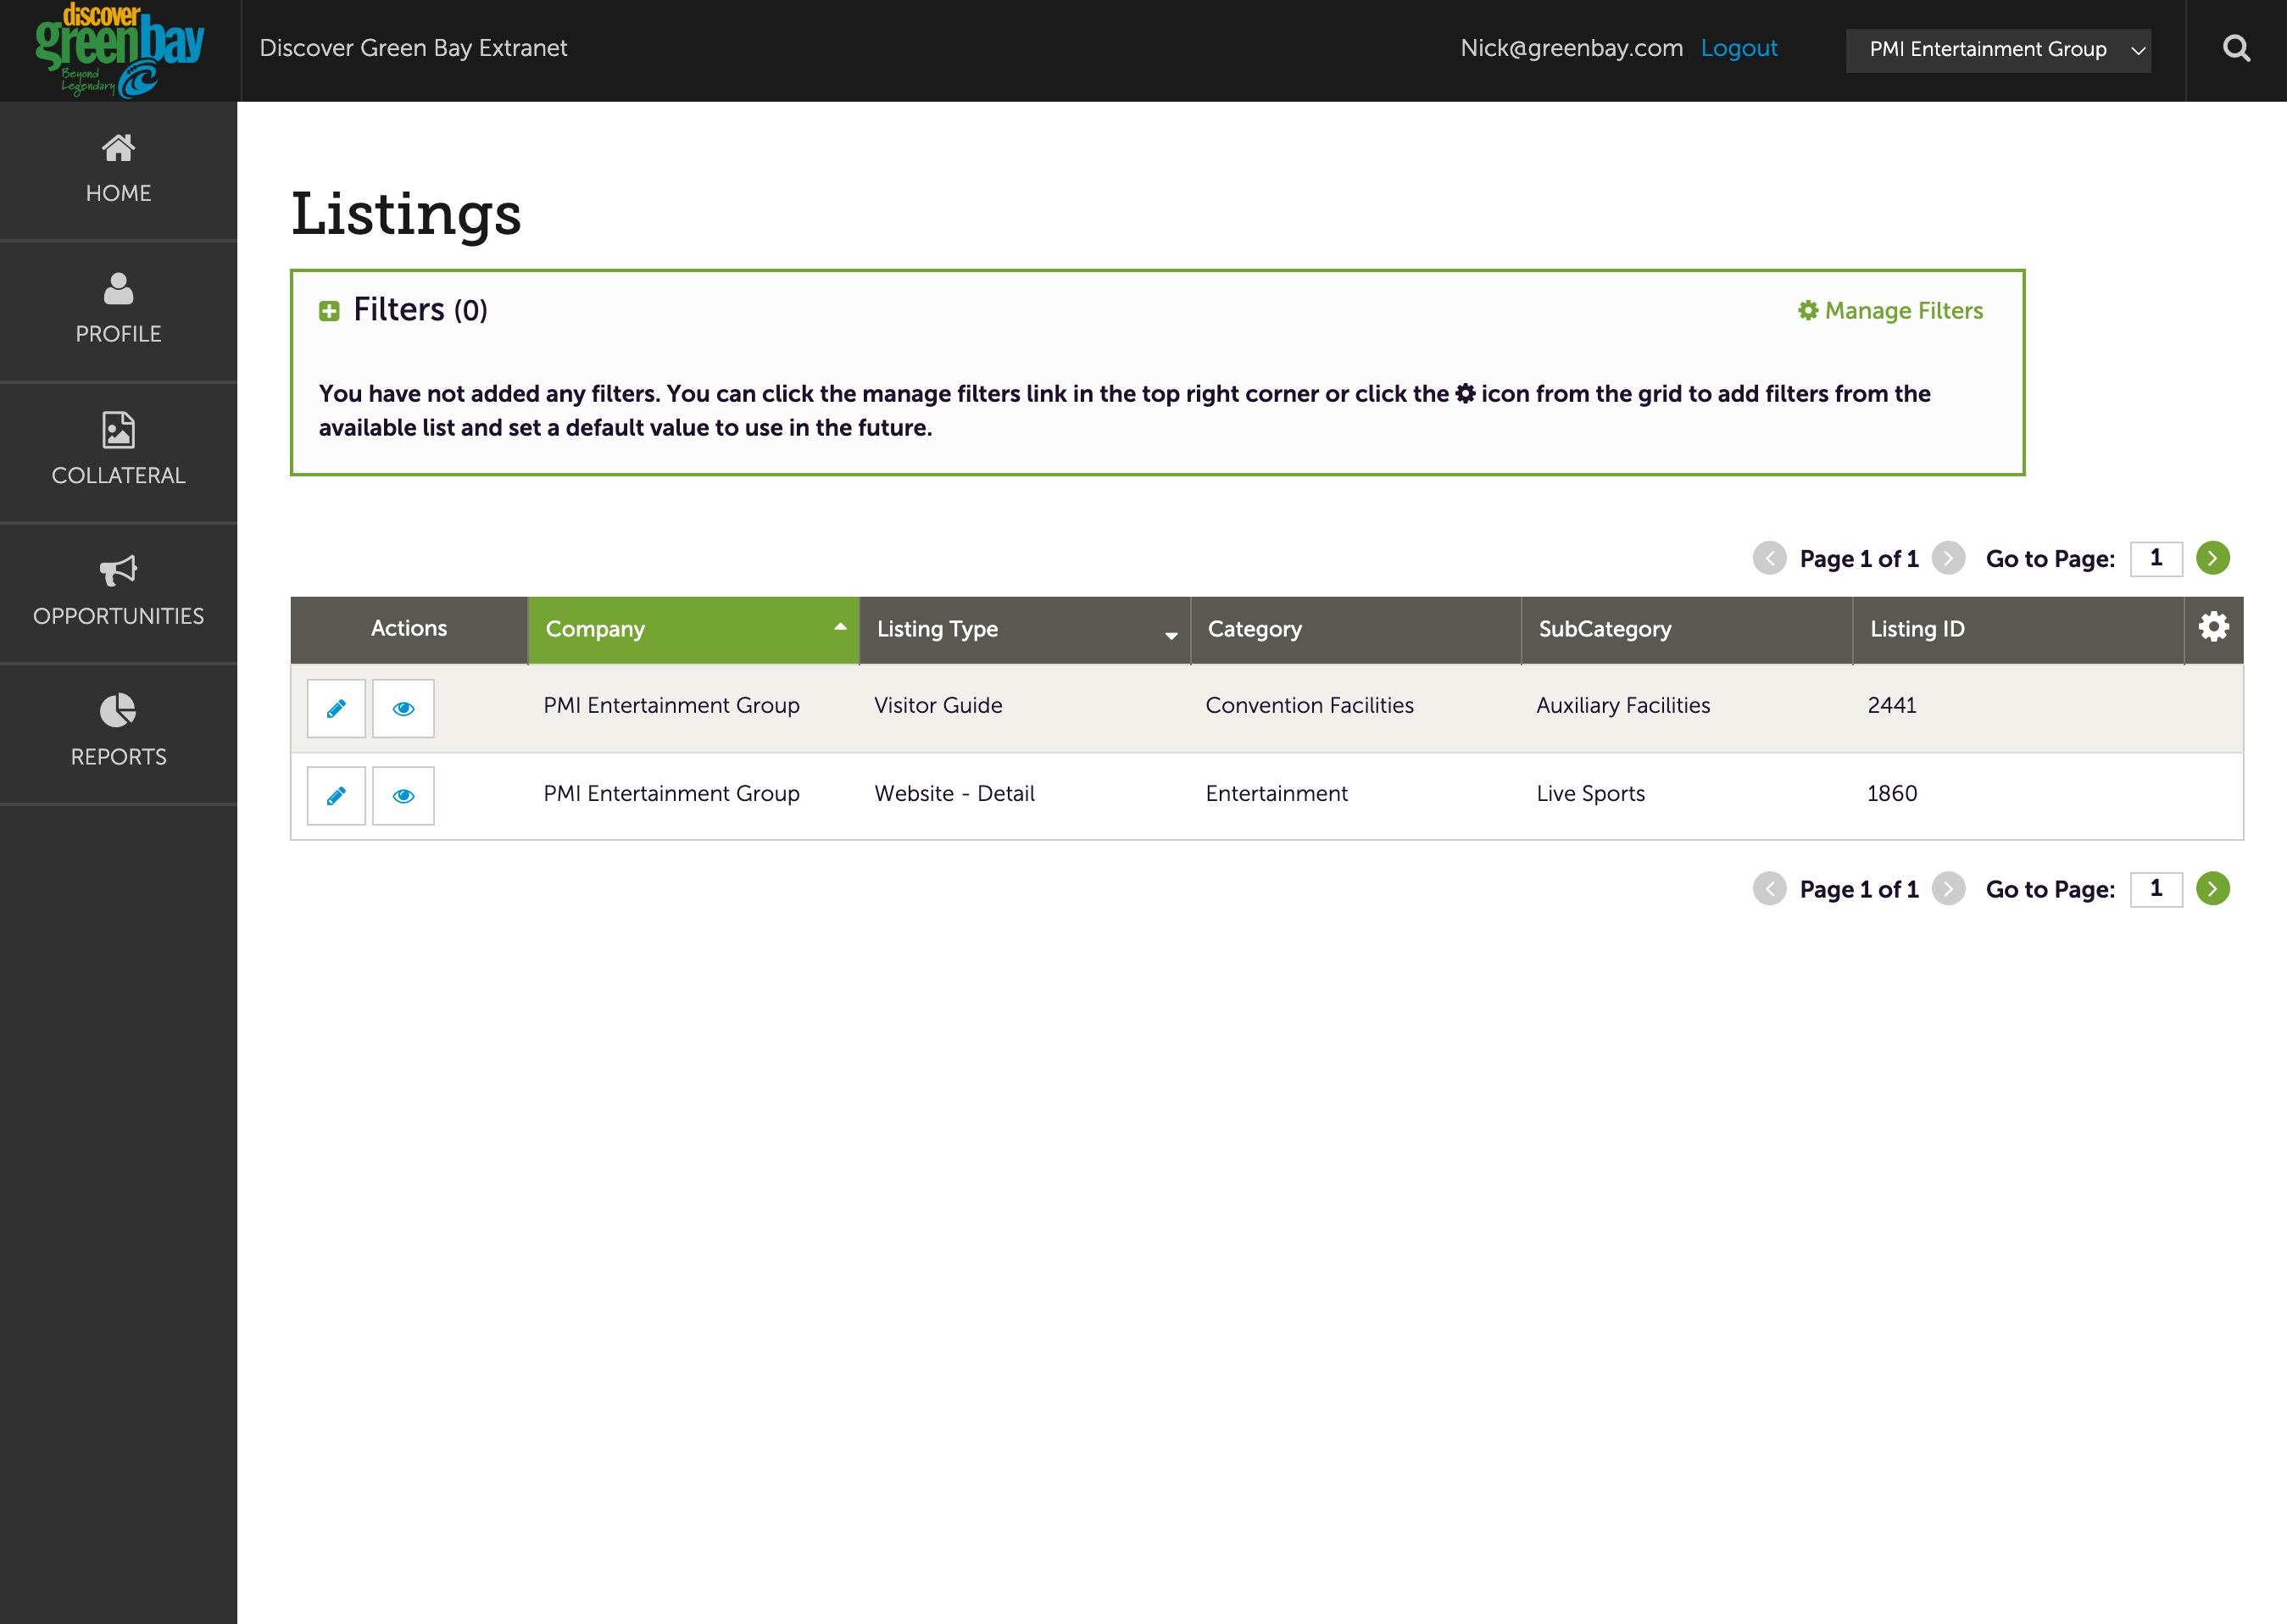
Task: Click Discover Green Bay Extranet title
Action: [x=413, y=48]
